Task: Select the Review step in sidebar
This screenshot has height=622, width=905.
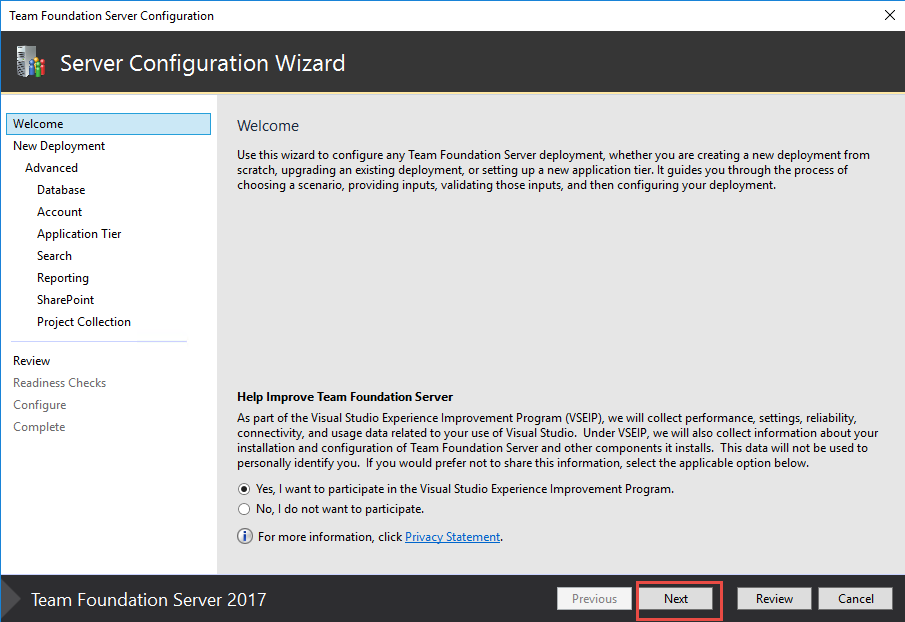Action: click(x=32, y=361)
